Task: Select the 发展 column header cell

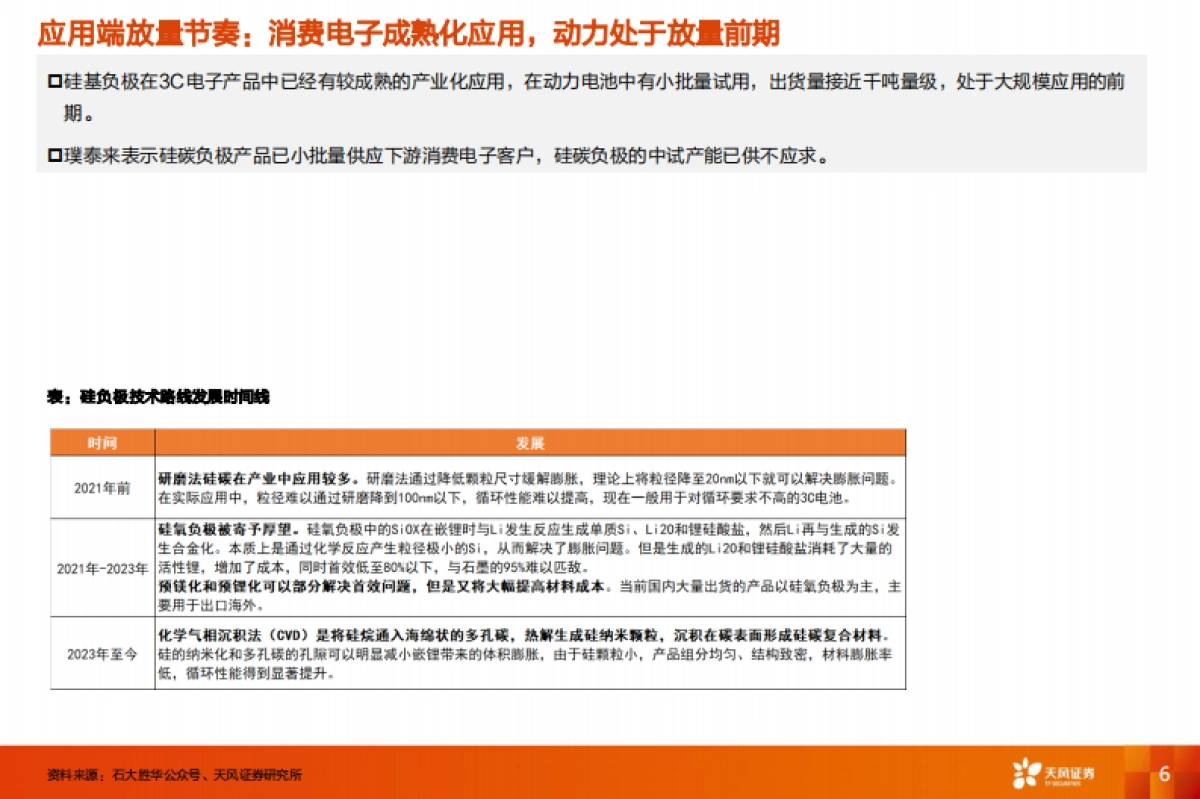Action: (528, 441)
